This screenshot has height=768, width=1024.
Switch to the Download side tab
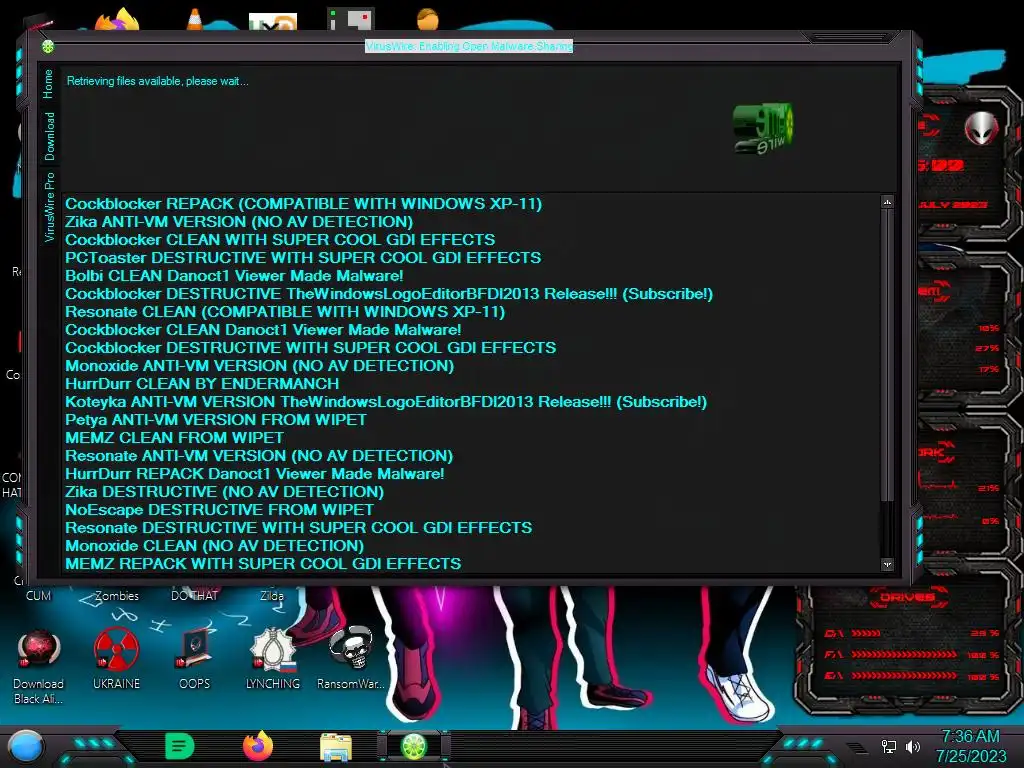(49, 136)
